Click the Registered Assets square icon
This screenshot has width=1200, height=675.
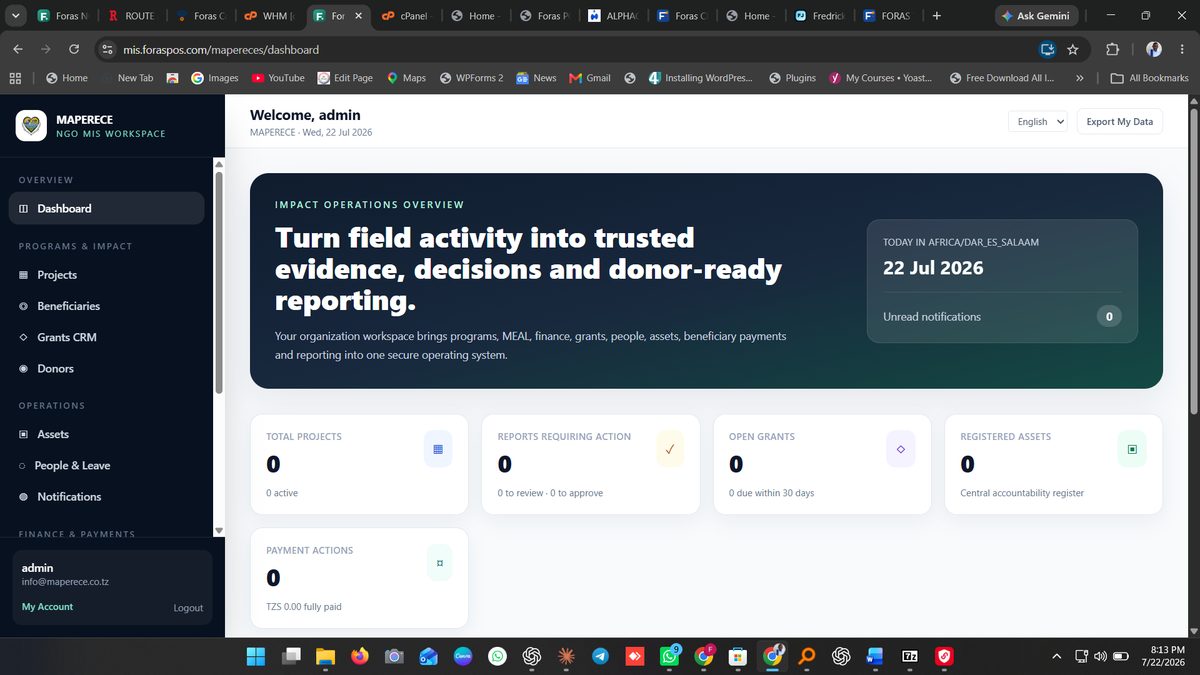tap(1132, 450)
